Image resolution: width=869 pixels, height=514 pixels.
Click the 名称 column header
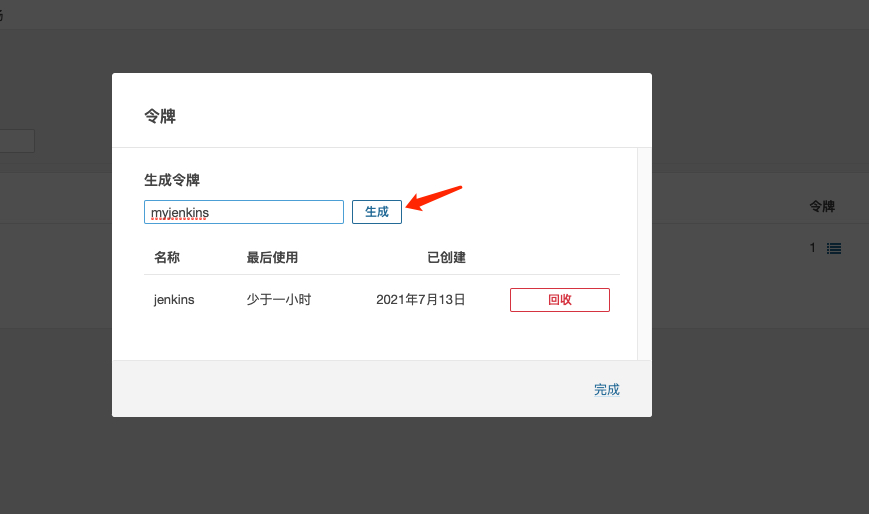(167, 257)
